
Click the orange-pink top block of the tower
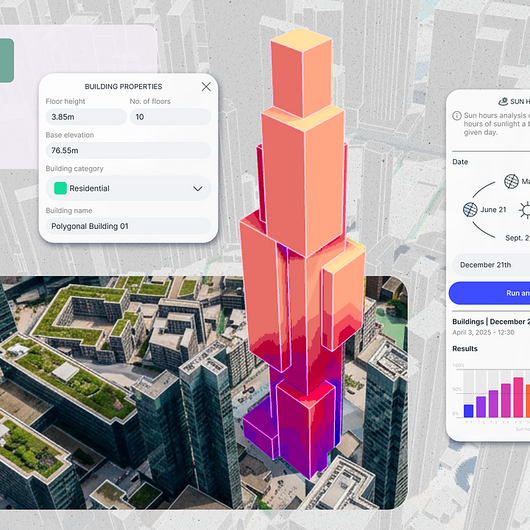coord(301,73)
